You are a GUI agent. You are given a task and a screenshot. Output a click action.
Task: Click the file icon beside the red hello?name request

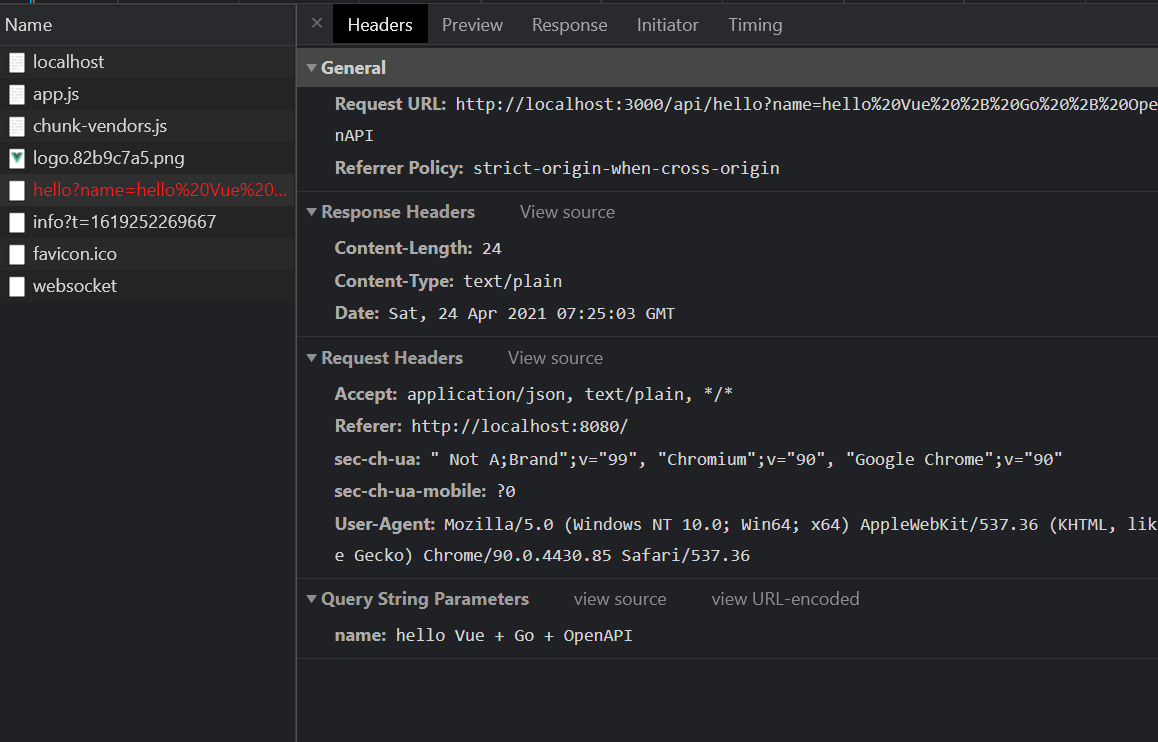(x=17, y=190)
